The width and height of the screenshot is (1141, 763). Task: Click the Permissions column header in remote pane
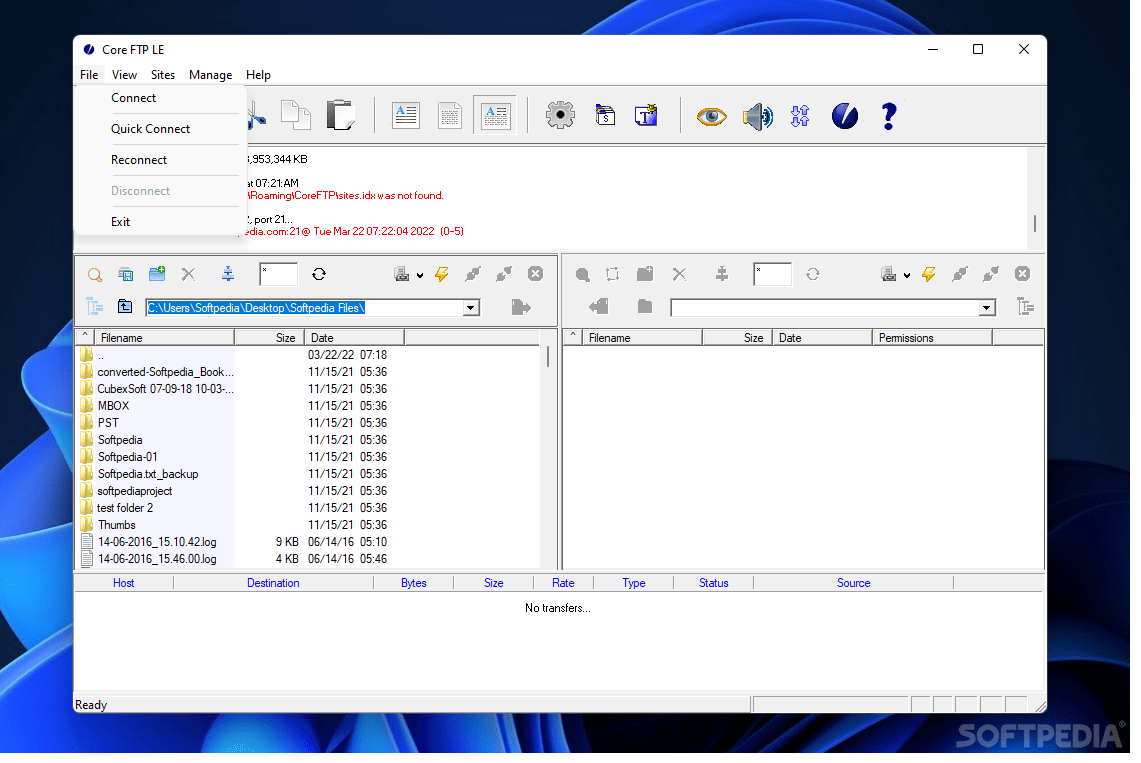click(x=933, y=338)
